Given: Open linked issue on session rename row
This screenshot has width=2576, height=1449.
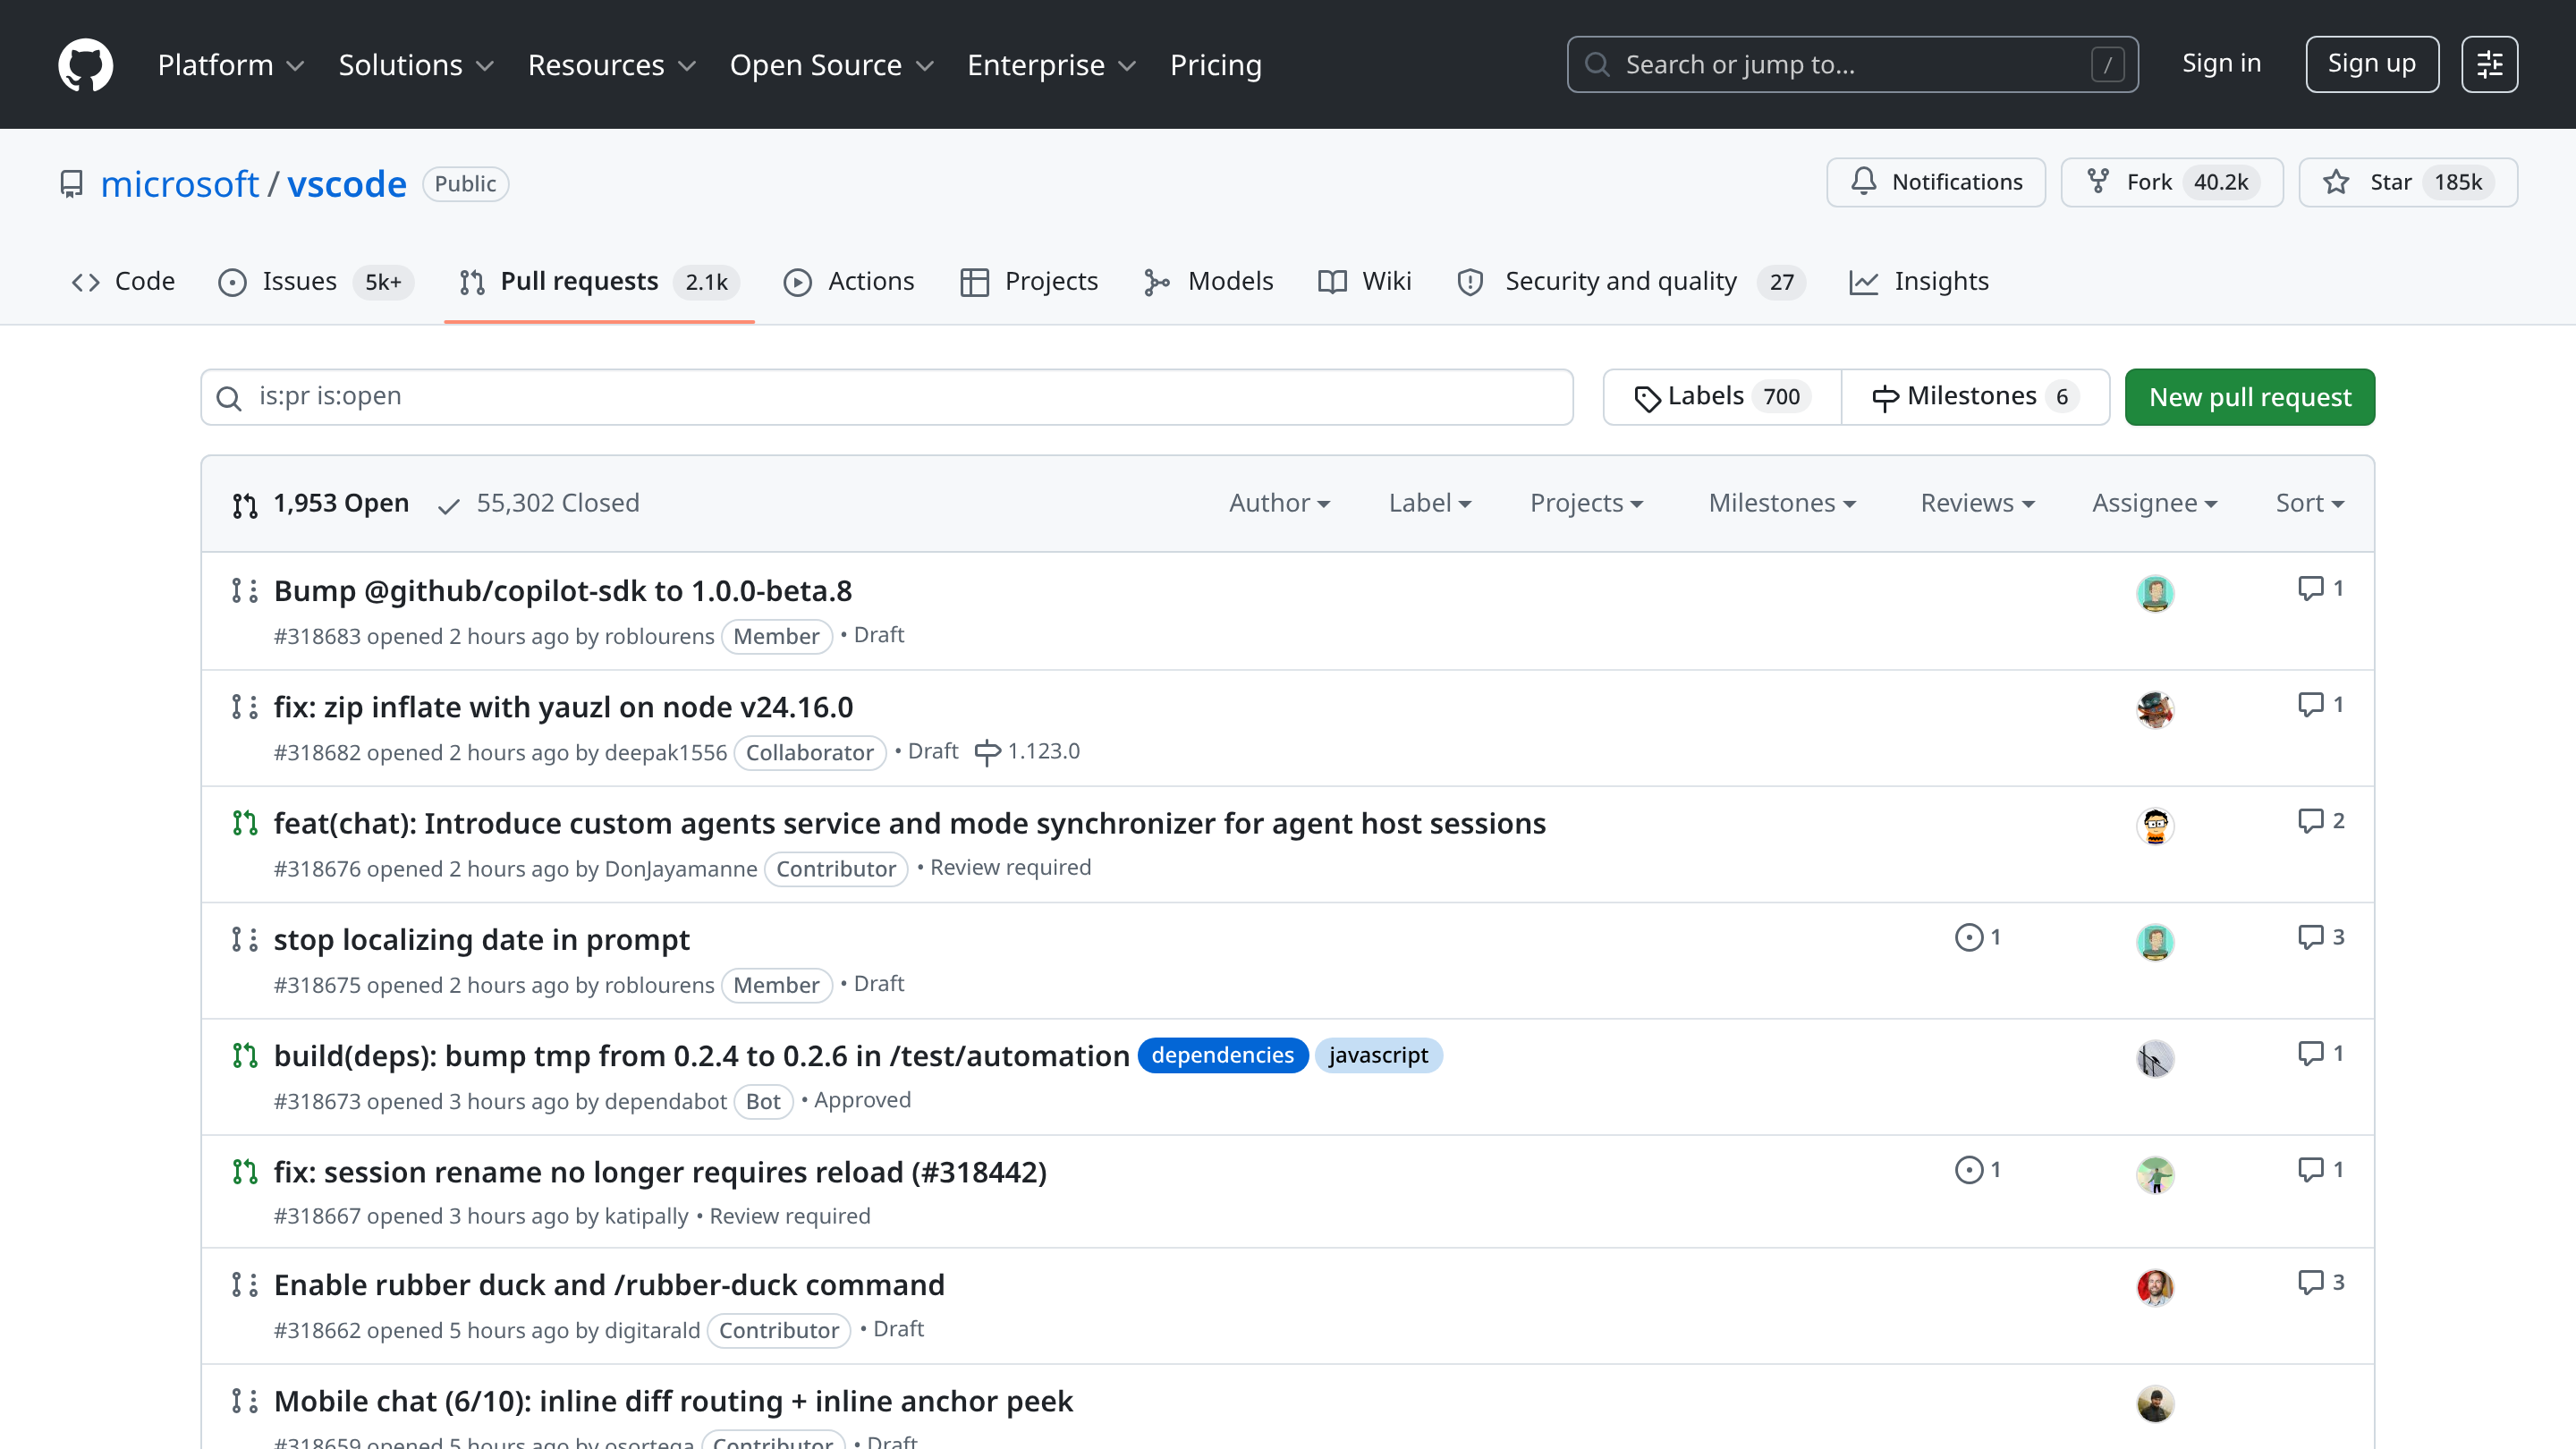Looking at the screenshot, I should (1978, 1169).
